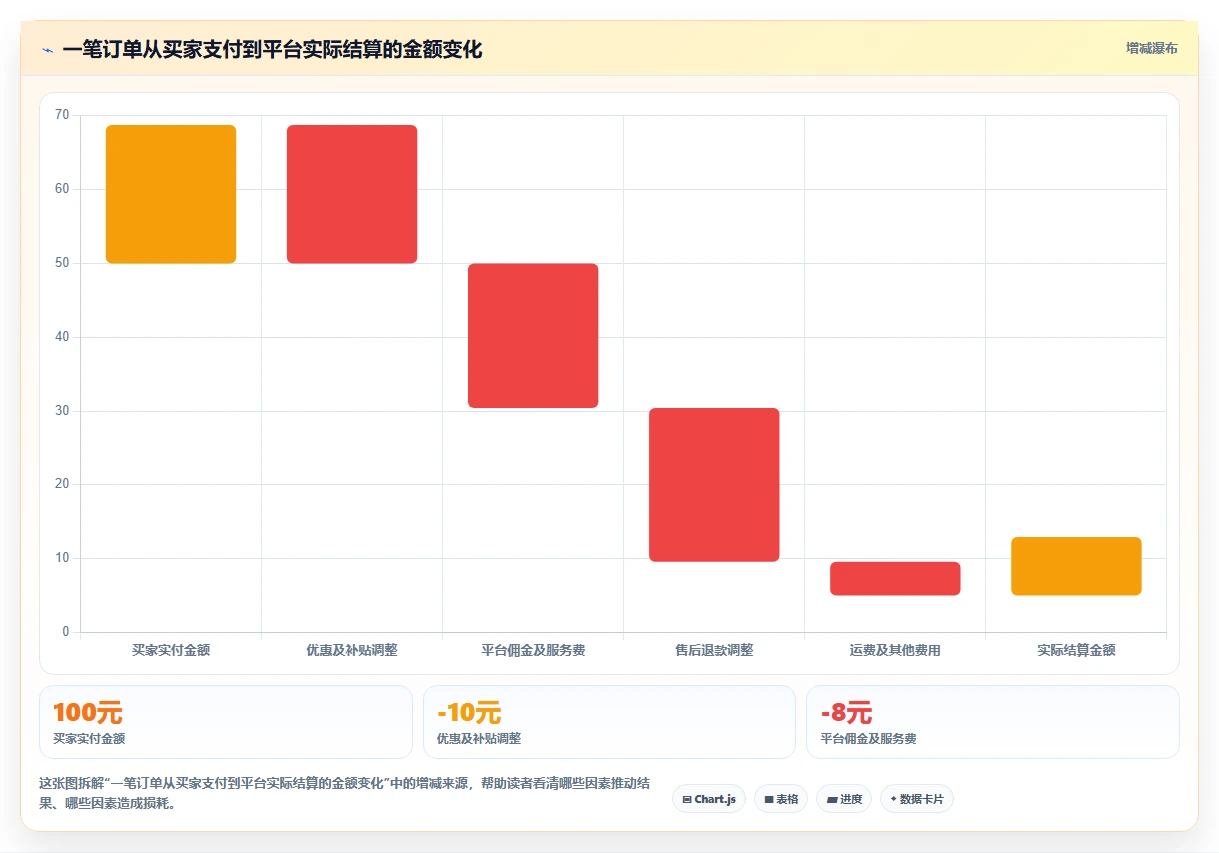Viewport: 1219px width, 853px height.
Task: Click the 增减瀑布 label in header
Action: [x=1151, y=48]
